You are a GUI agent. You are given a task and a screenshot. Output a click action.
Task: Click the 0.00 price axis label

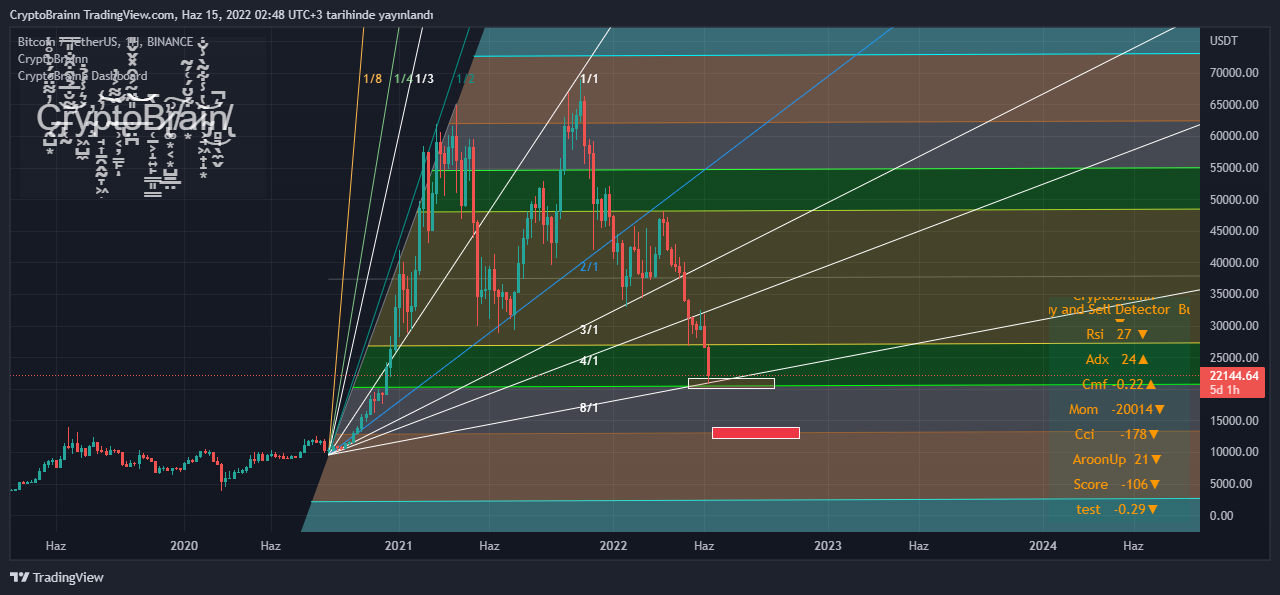(1222, 516)
